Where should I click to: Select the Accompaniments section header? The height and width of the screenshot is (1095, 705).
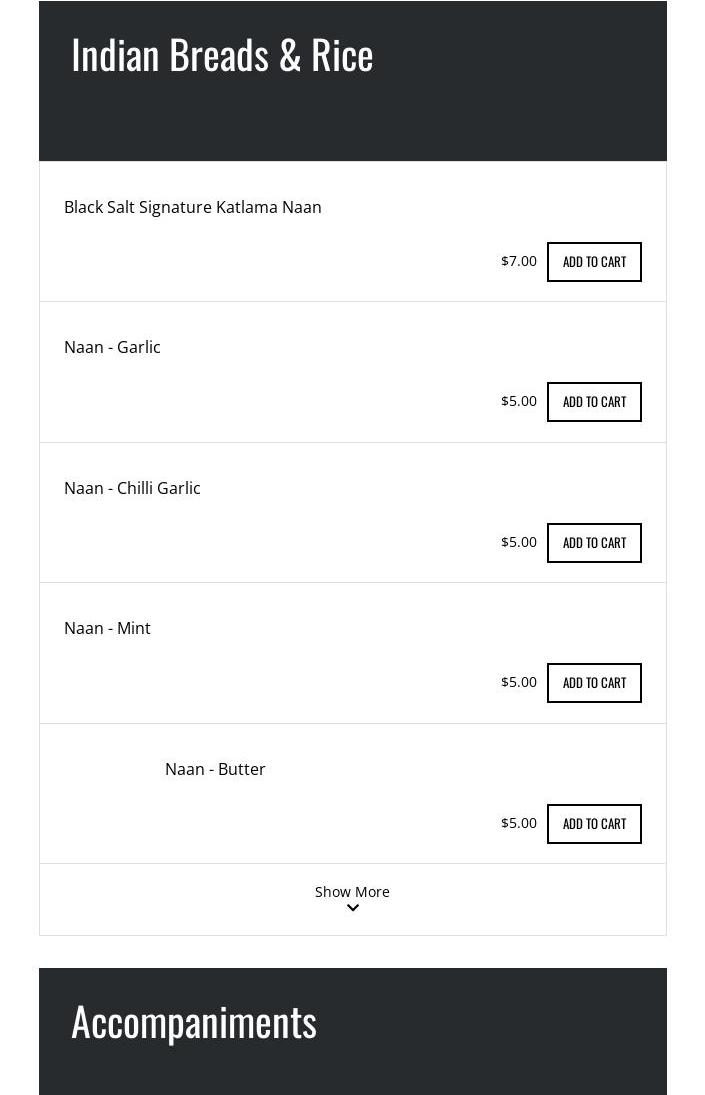click(194, 1022)
